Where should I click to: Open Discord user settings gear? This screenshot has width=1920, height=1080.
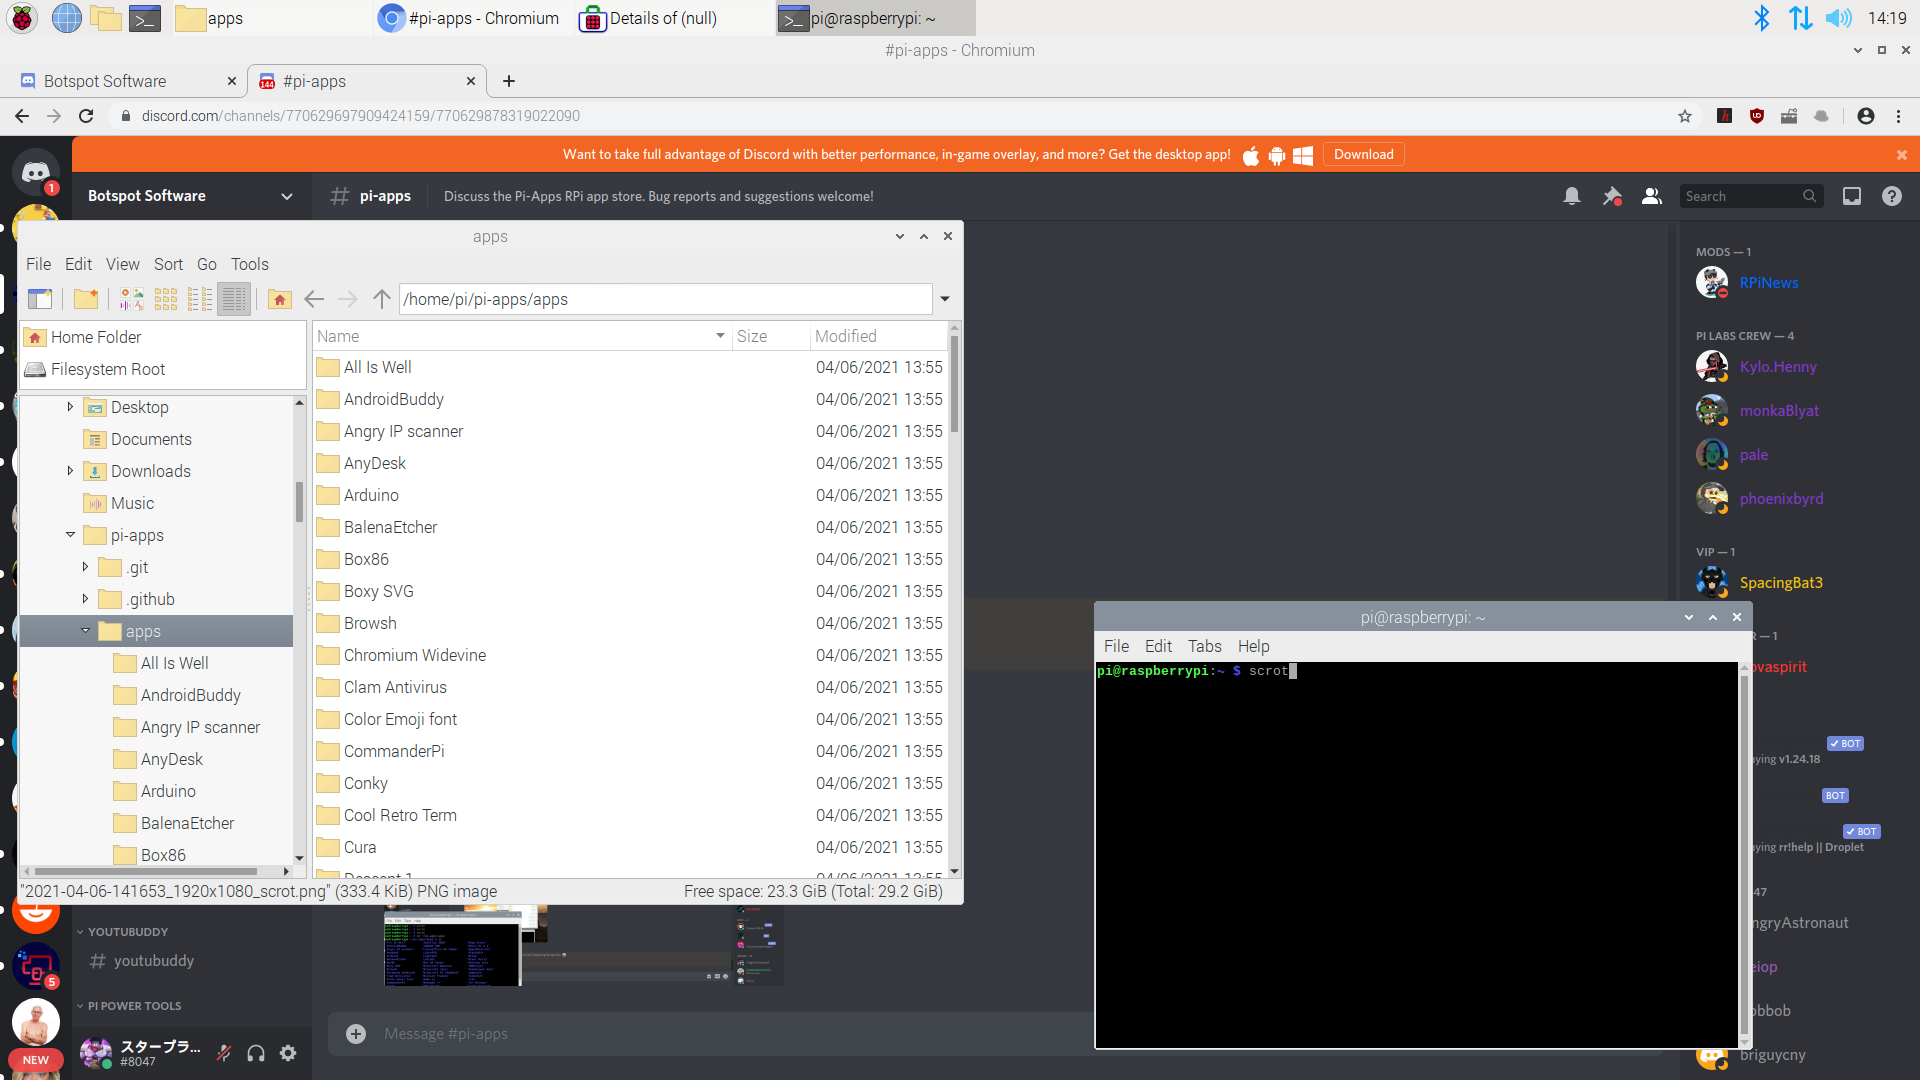click(288, 1053)
